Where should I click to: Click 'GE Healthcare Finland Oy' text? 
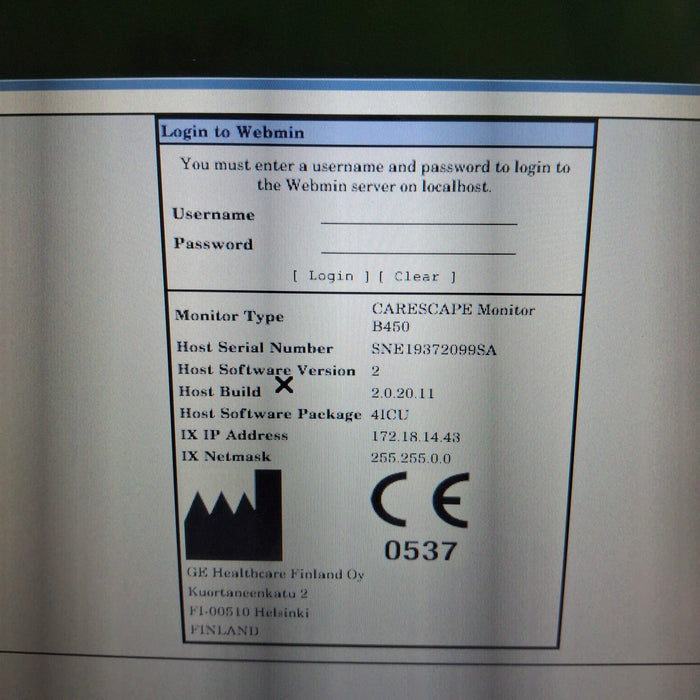click(x=275, y=574)
